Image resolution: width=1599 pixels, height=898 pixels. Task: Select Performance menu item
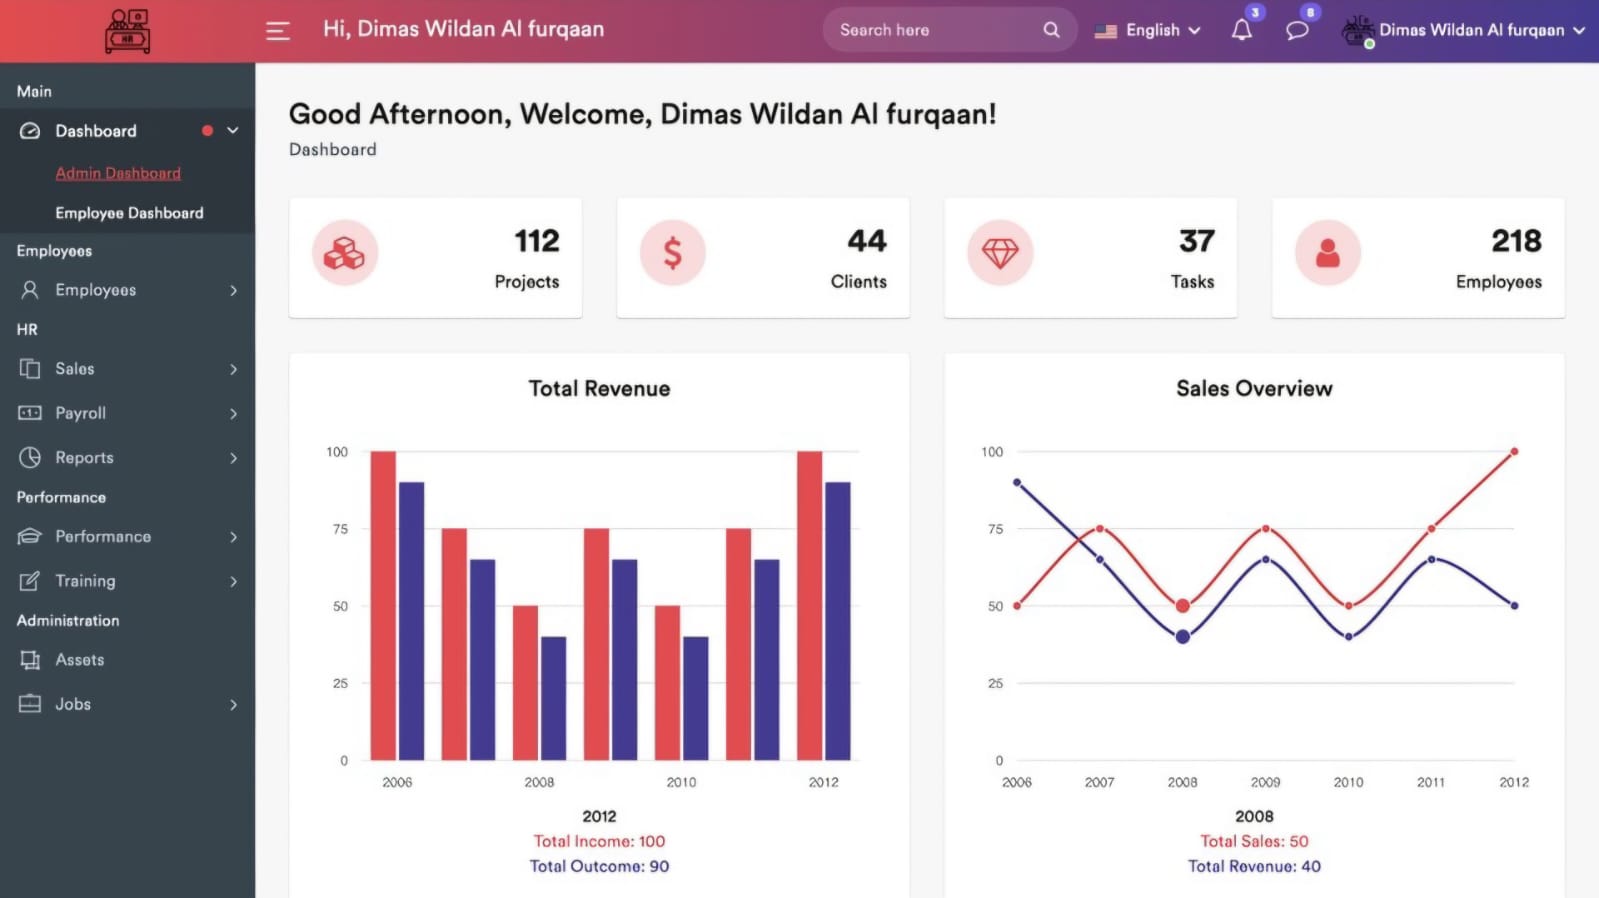point(127,536)
